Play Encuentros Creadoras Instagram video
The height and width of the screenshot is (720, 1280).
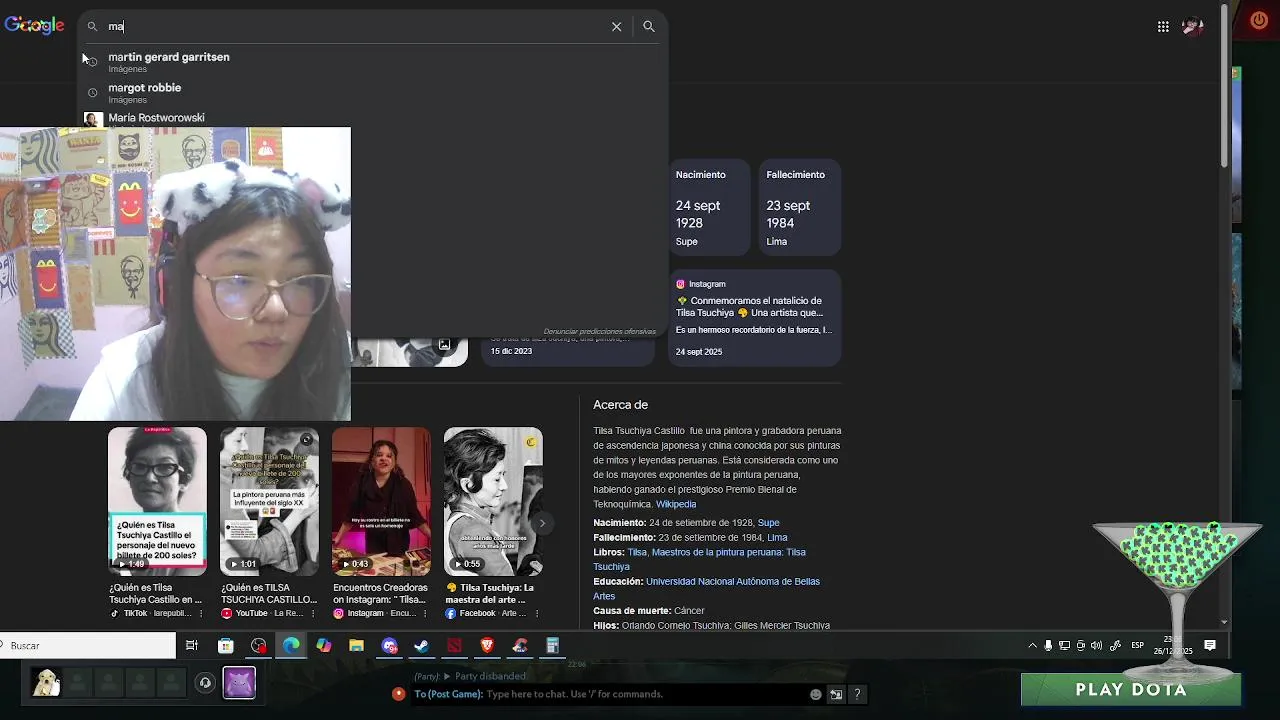381,501
